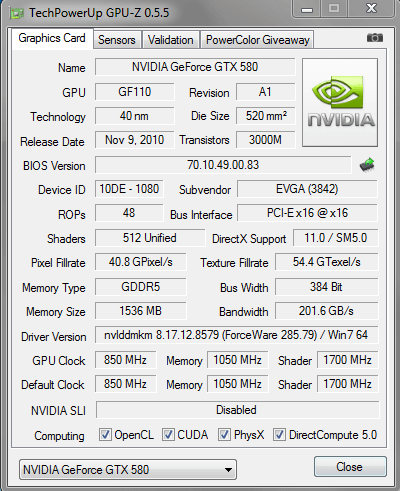Click the BIOS save chip icon
400x491 pixels.
[367, 165]
